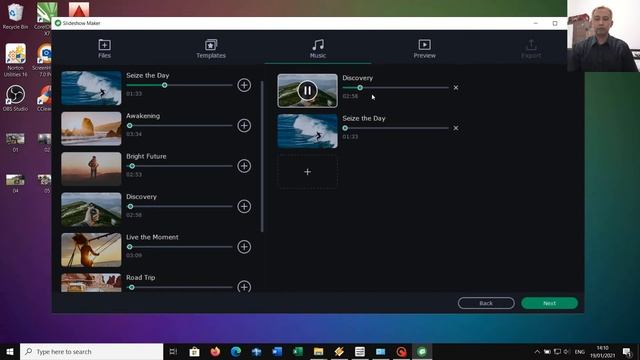Add Road Trip track with plus icon
640x360 pixels.
point(244,286)
